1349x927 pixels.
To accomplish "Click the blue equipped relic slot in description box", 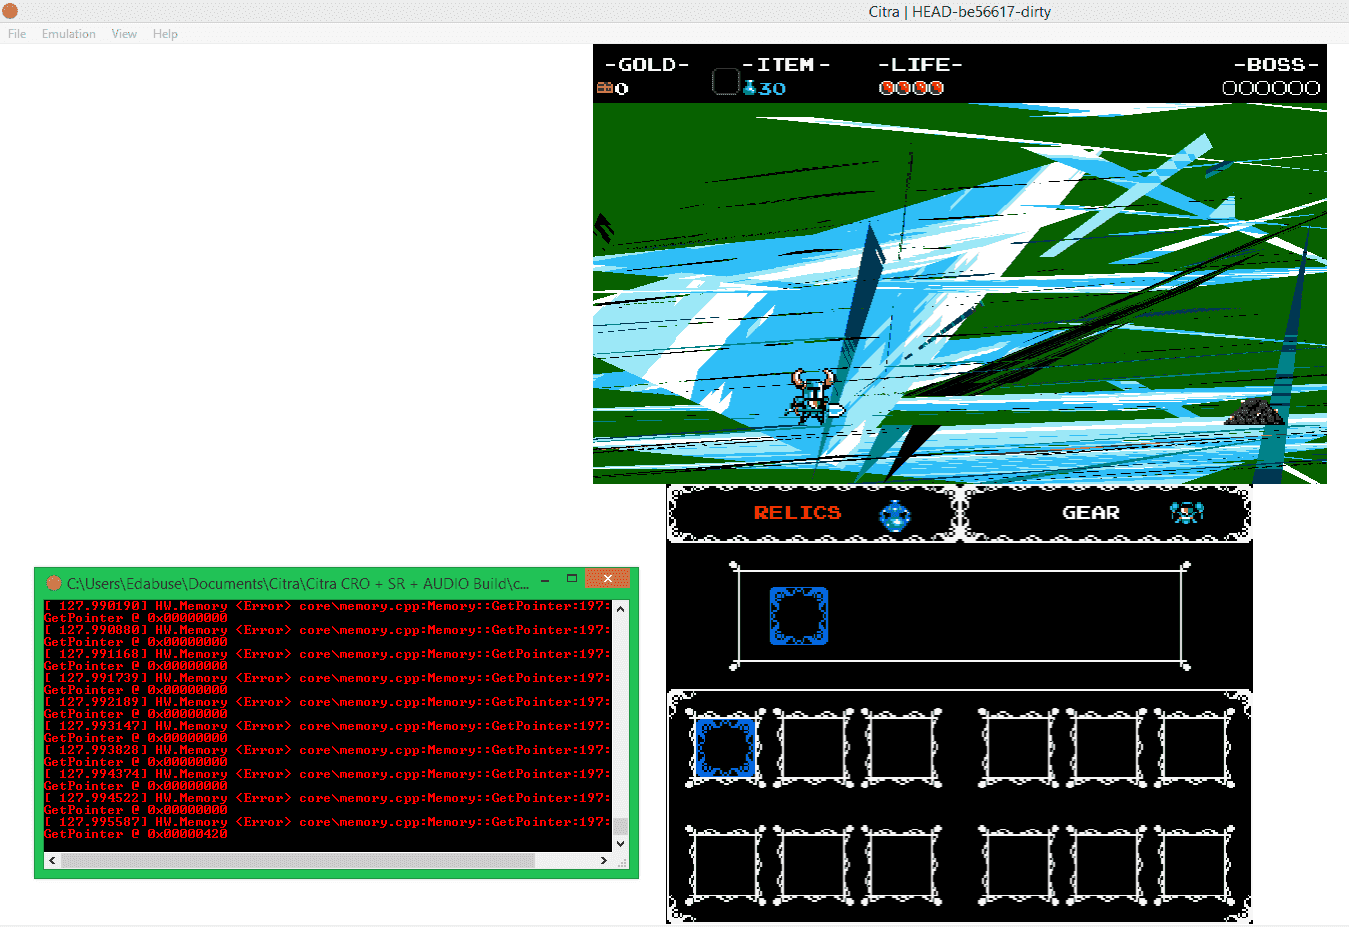I will click(x=799, y=615).
